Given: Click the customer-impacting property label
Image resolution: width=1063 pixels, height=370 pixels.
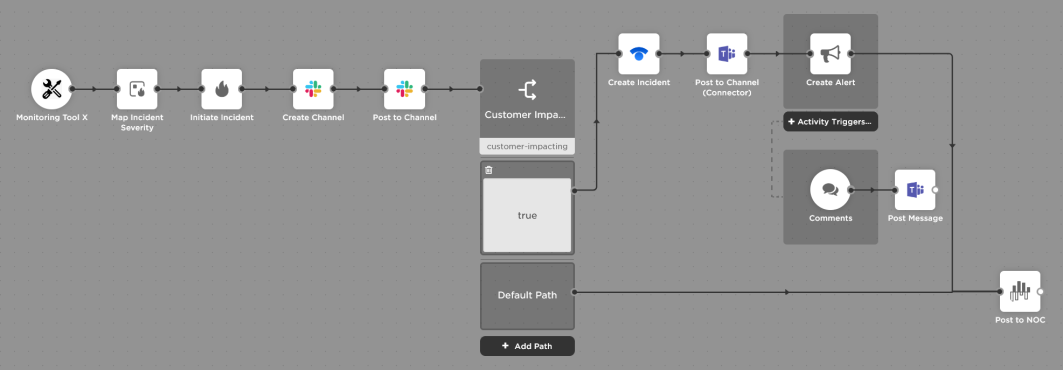Looking at the screenshot, I should [x=527, y=146].
